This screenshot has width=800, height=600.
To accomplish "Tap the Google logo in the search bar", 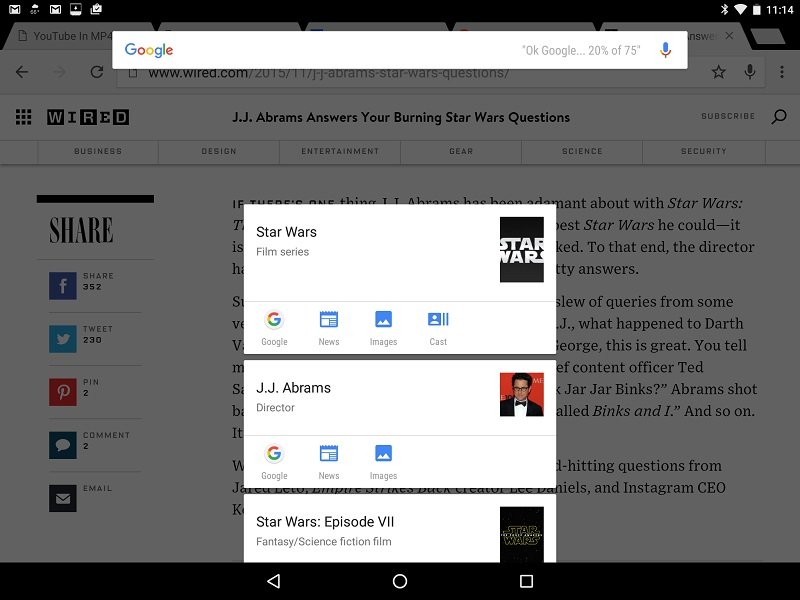I will 149,50.
